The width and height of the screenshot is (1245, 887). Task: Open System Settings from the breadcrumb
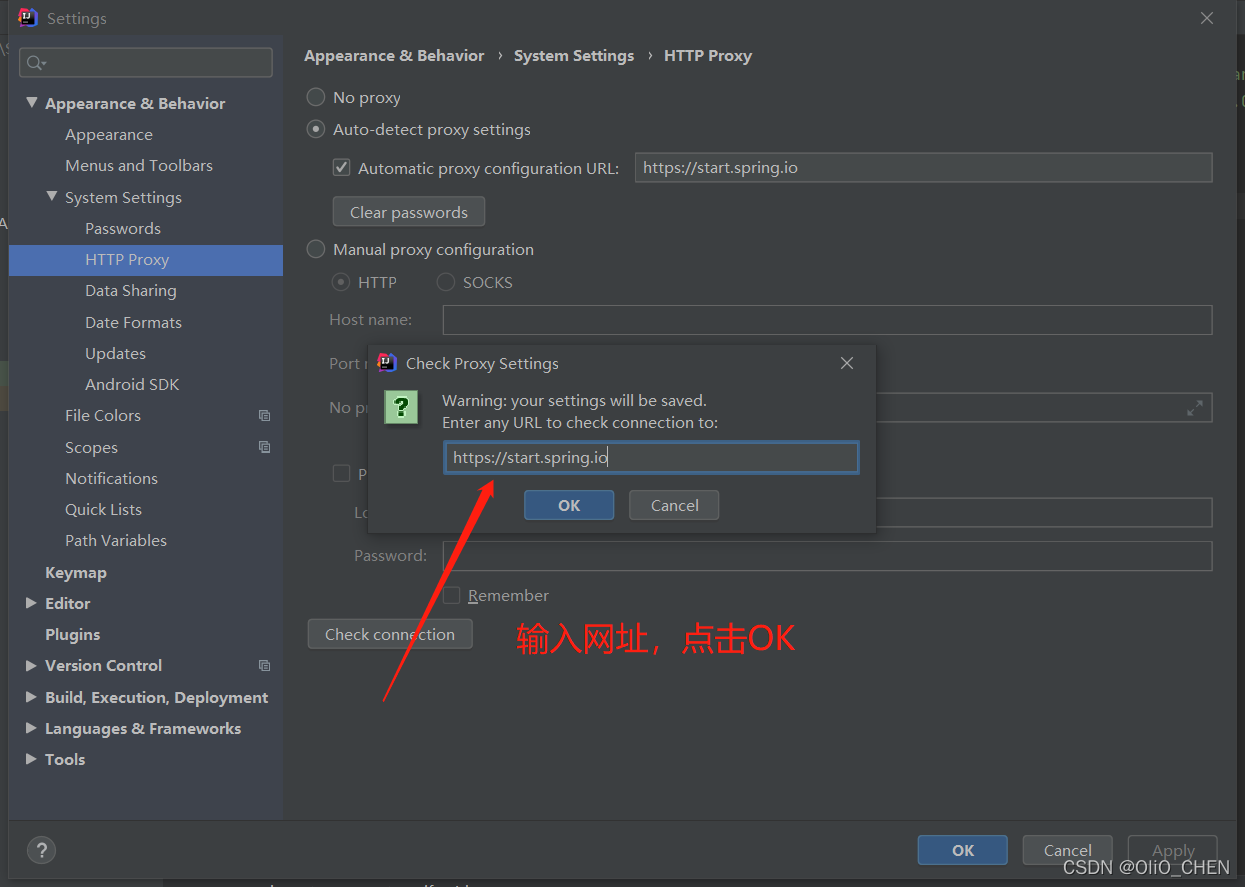point(574,55)
